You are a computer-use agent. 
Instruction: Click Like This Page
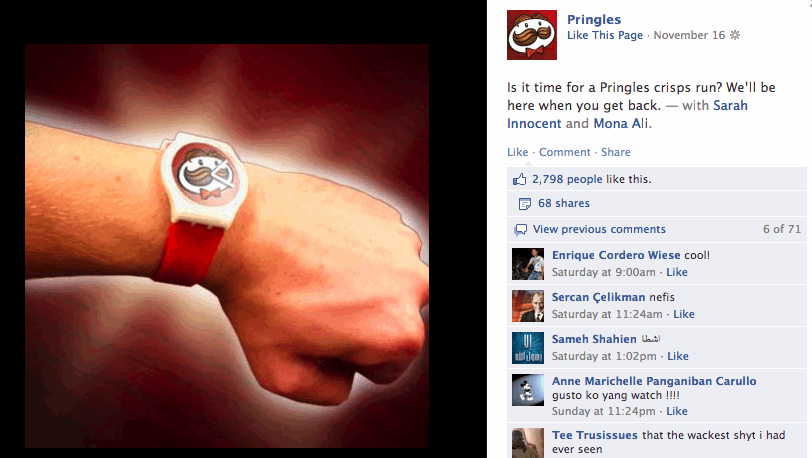[x=604, y=35]
